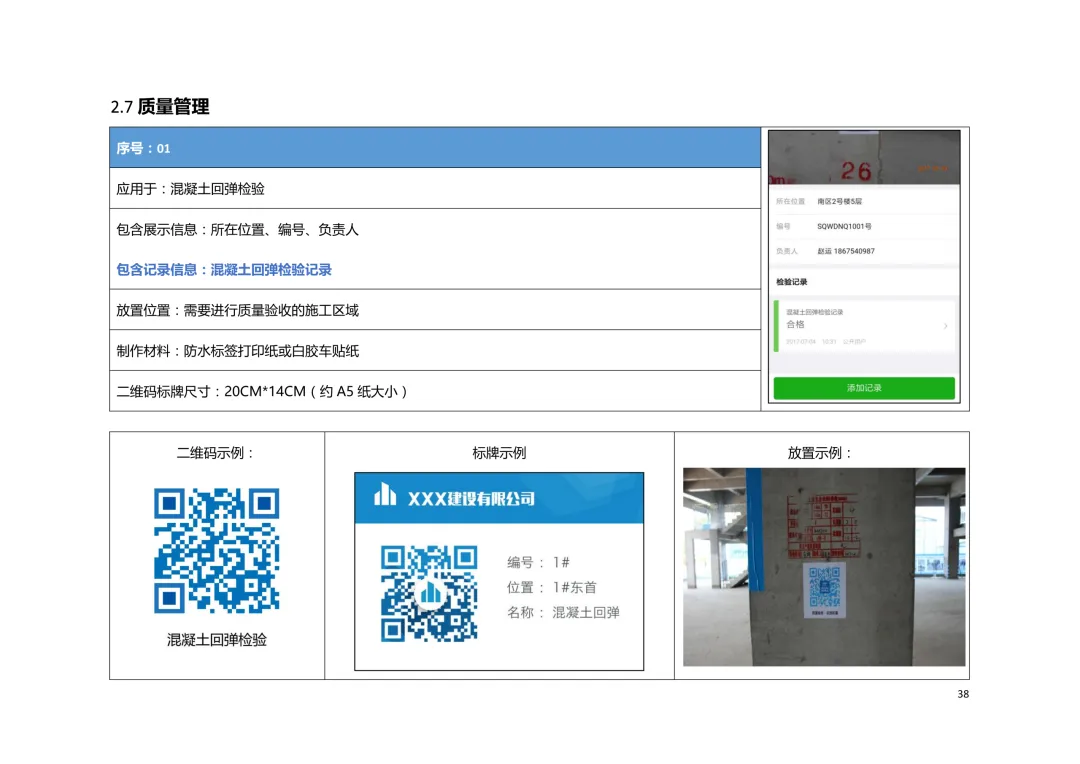
Task: Click the row 制作材料：防水标签打印纸或白胶车贴纸
Action: (435, 351)
